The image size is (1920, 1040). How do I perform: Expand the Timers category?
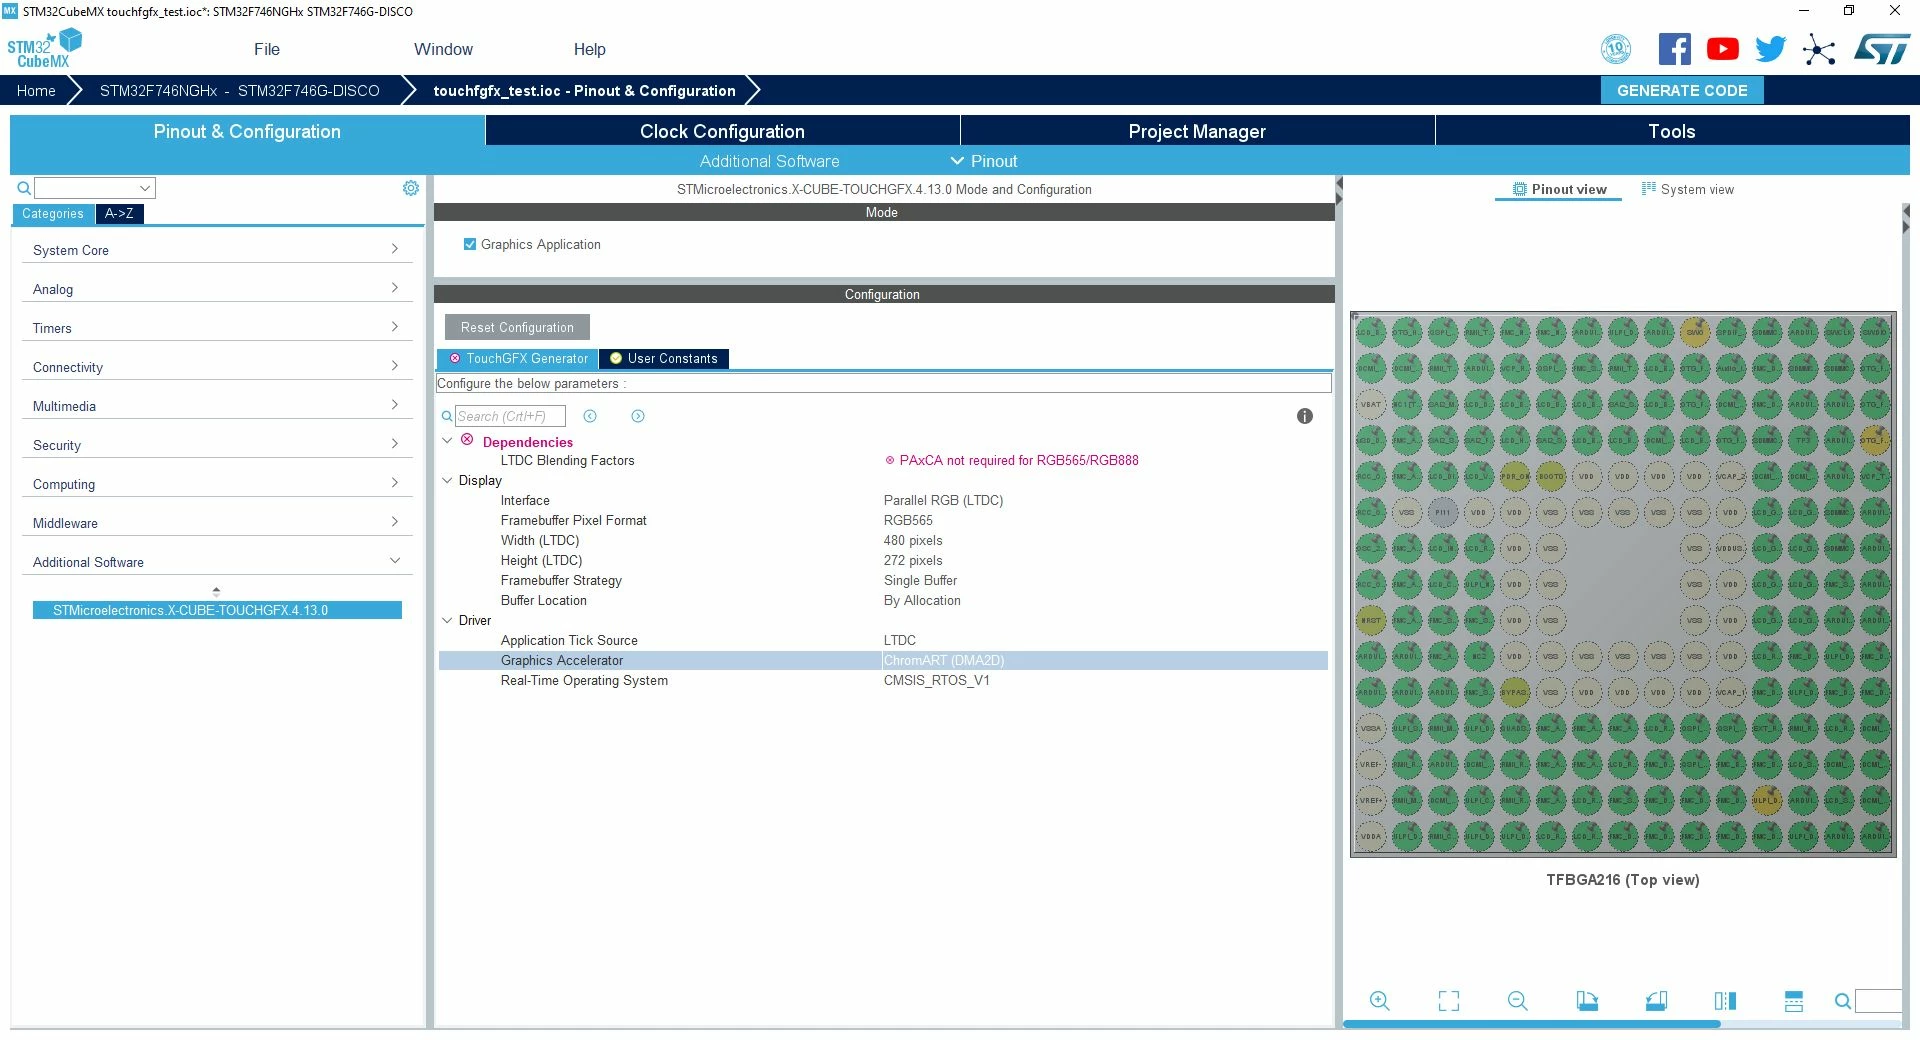click(x=216, y=328)
